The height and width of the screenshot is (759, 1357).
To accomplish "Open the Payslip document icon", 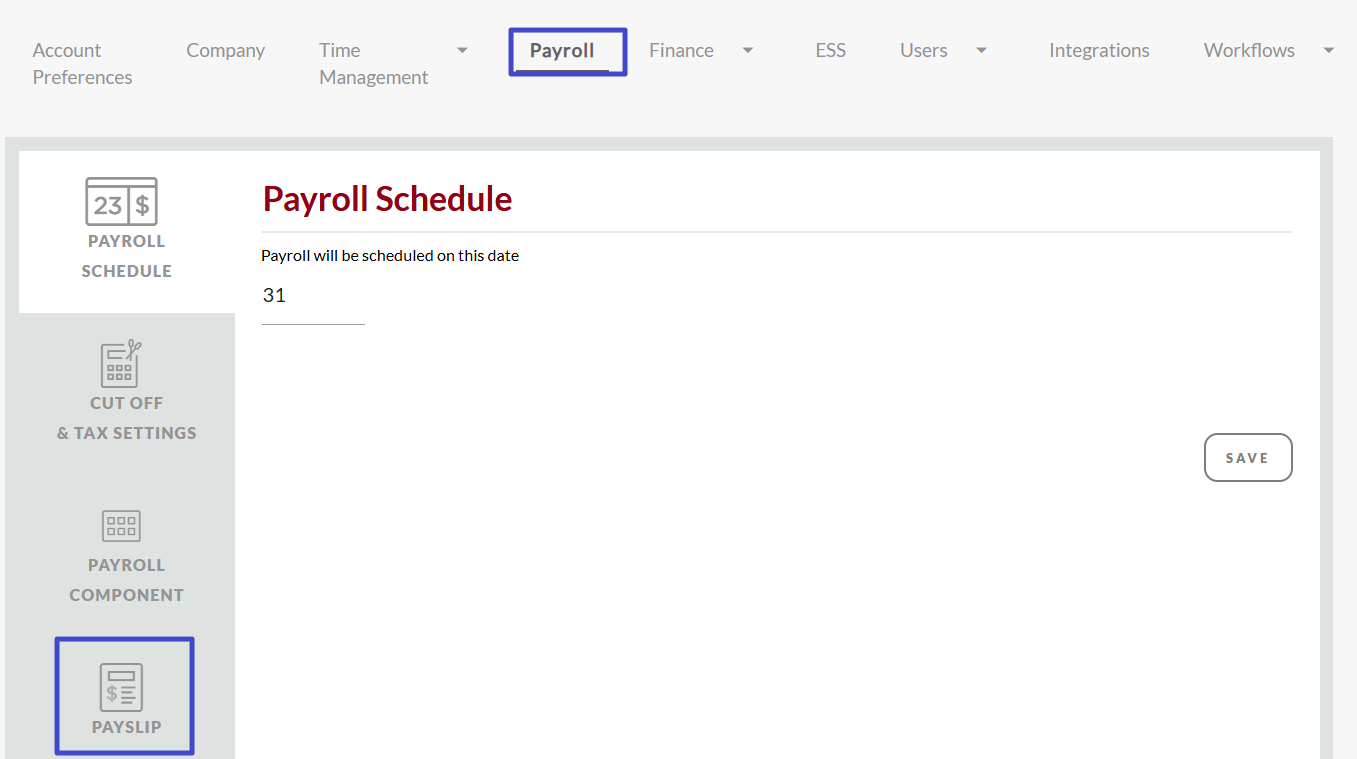I will 121,686.
